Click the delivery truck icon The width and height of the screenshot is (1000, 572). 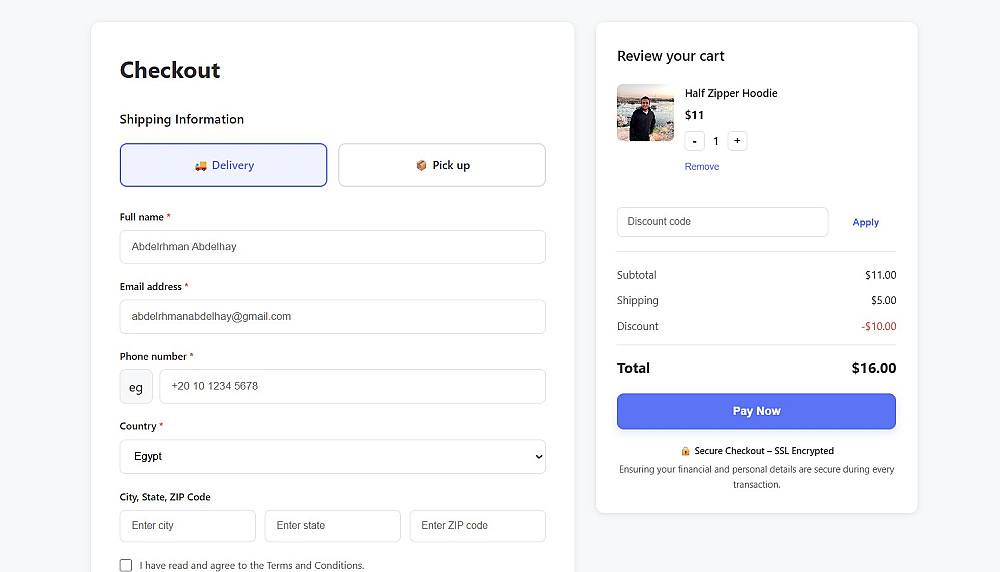pyautogui.click(x=201, y=166)
